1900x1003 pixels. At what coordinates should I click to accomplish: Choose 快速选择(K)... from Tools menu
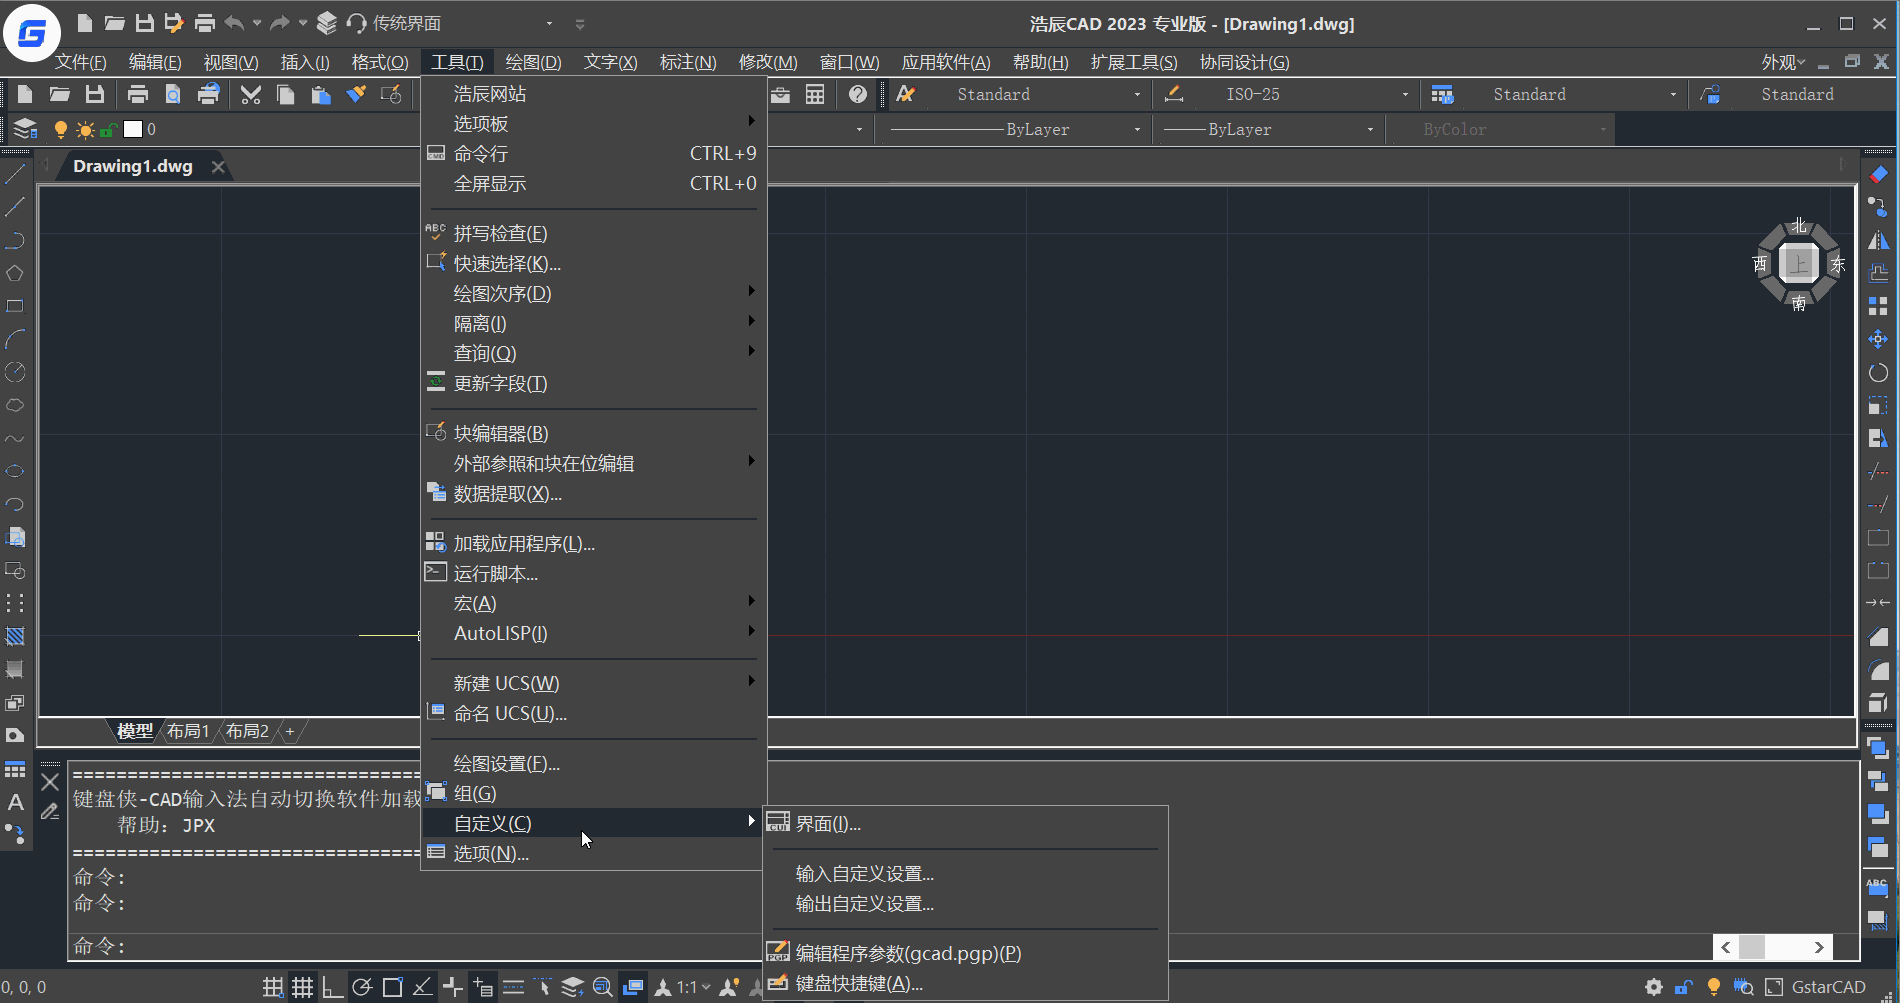tap(594, 263)
